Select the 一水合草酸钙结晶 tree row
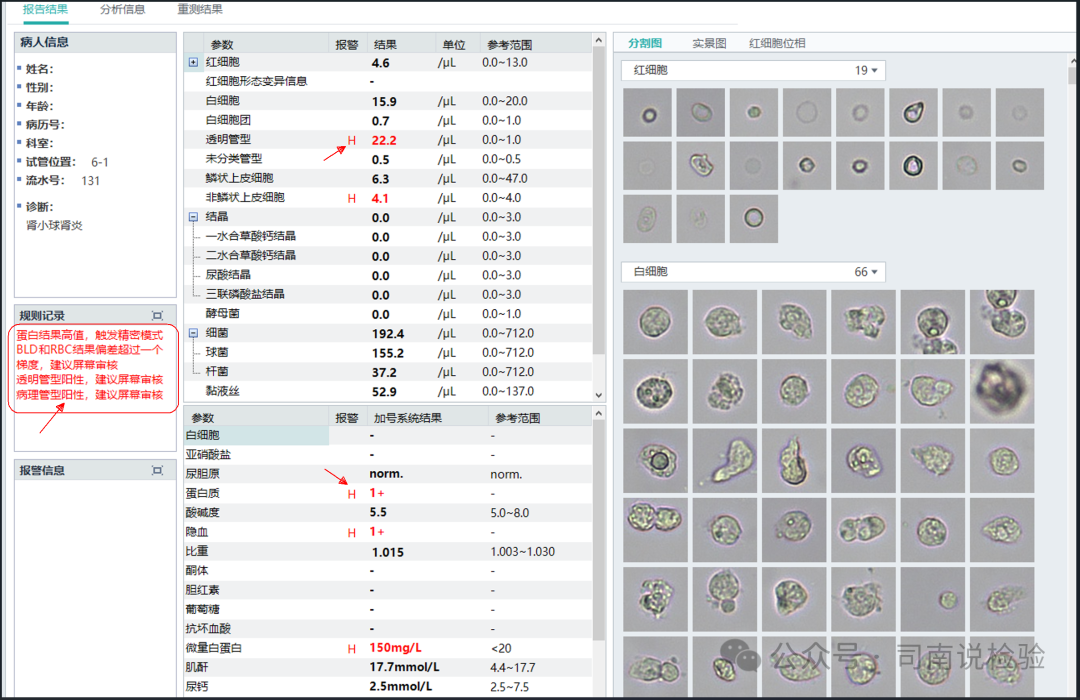The width and height of the screenshot is (1080, 700). click(x=387, y=236)
